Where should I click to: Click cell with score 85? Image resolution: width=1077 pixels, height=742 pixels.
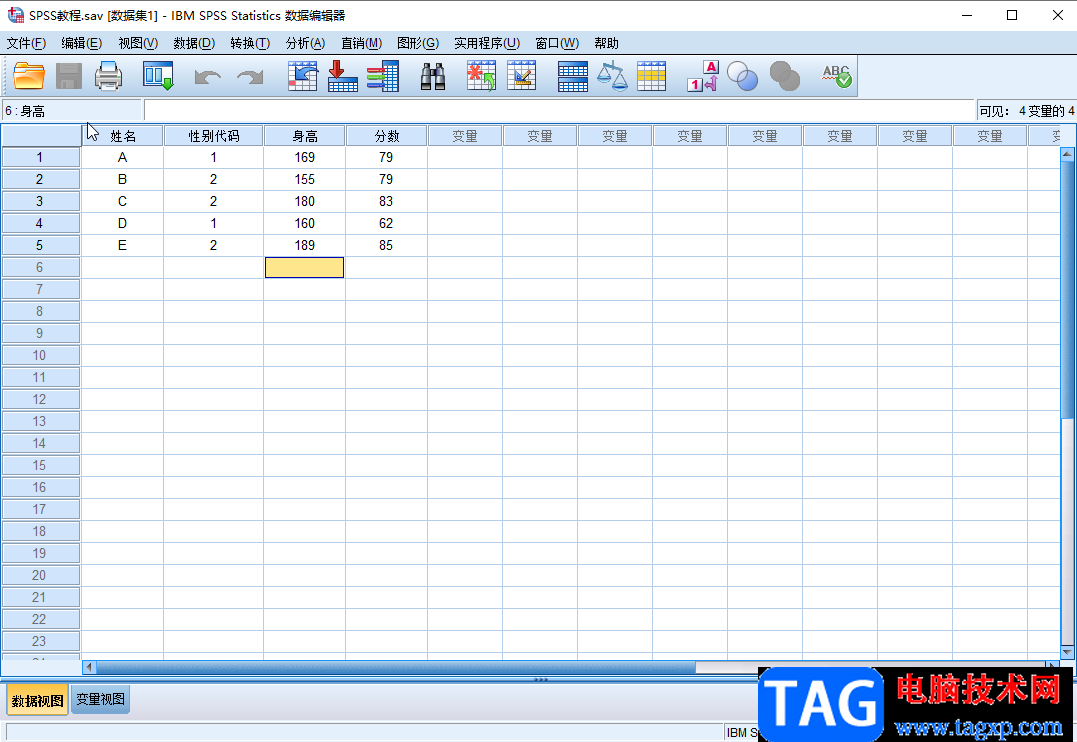[x=386, y=245]
